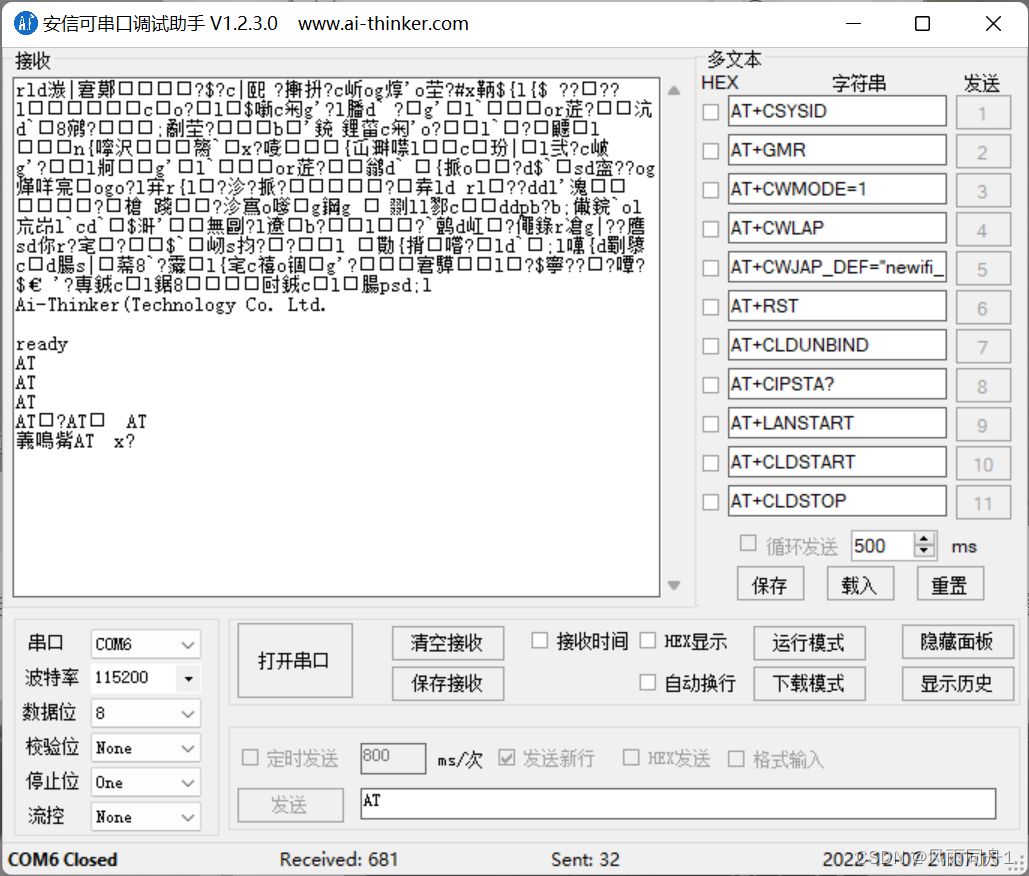This screenshot has width=1029, height=876.
Task: Click 隐藏面板 to hide the panel
Action: (957, 643)
